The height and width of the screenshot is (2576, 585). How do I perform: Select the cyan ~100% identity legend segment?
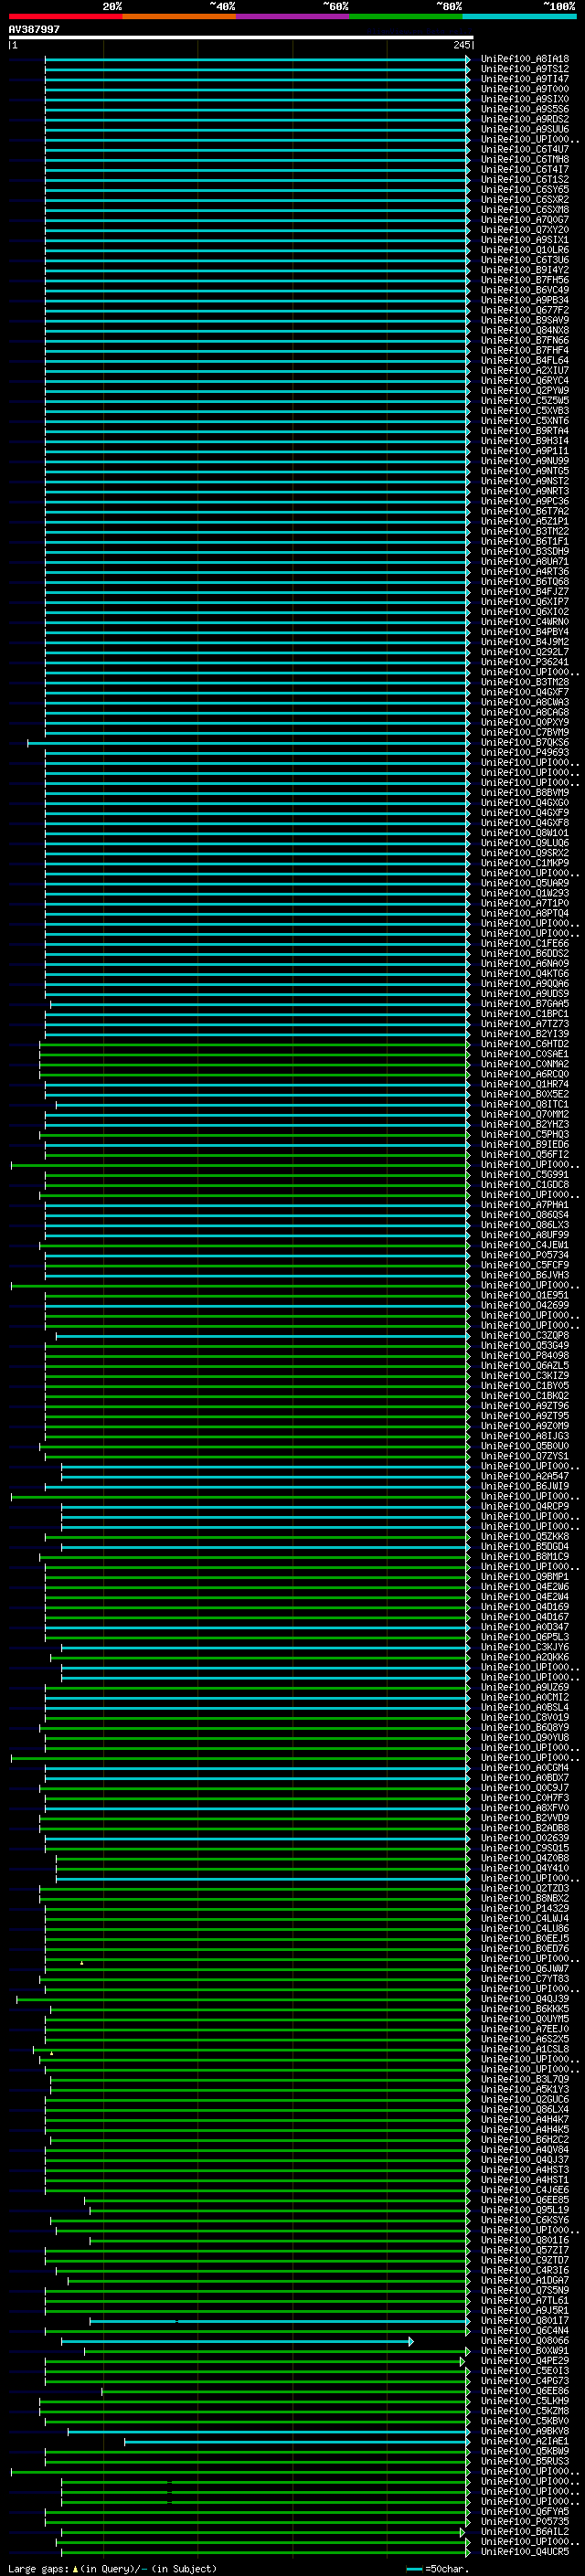(519, 16)
